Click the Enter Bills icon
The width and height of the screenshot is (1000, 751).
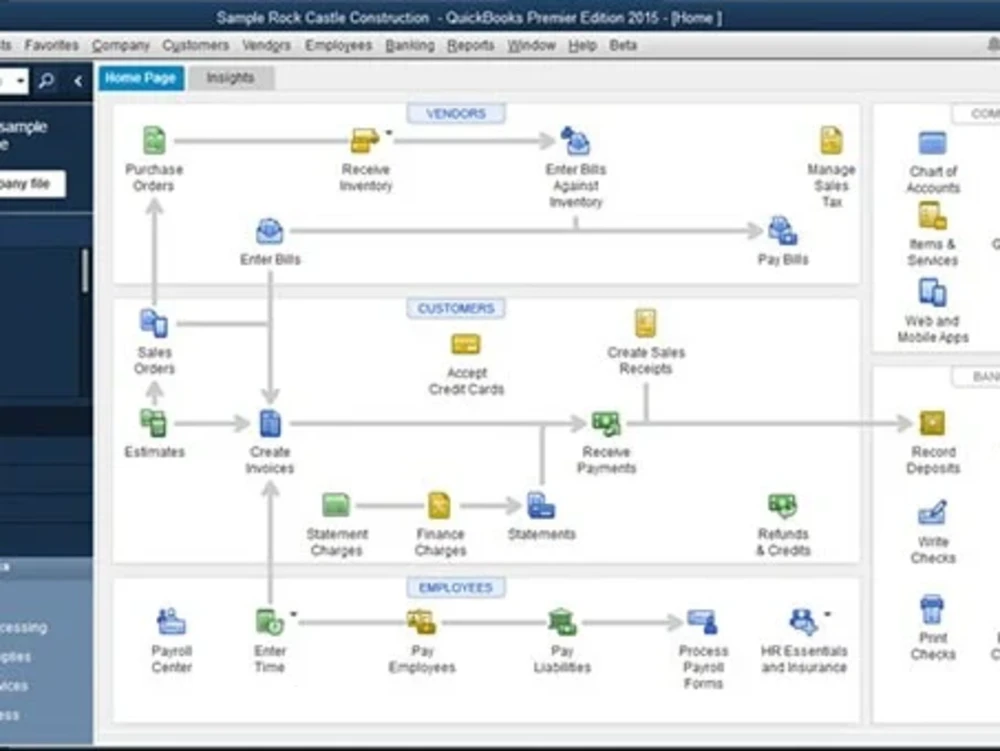(270, 231)
